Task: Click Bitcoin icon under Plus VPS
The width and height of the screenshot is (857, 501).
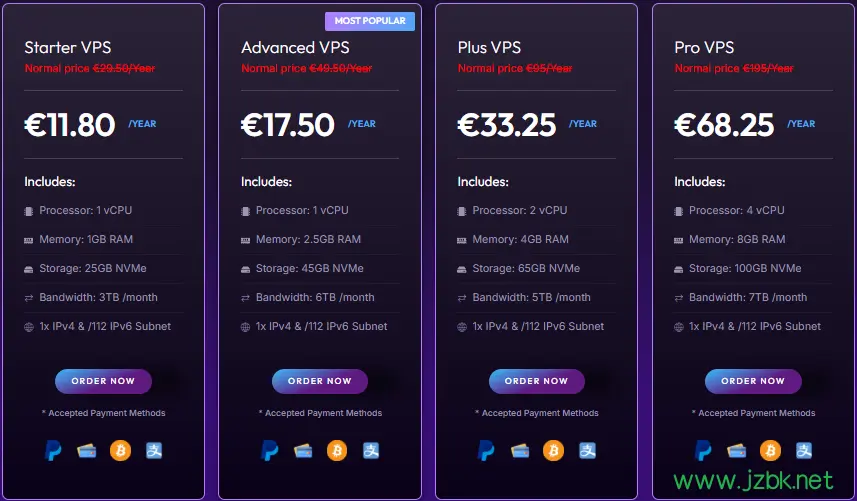Action: [x=553, y=451]
